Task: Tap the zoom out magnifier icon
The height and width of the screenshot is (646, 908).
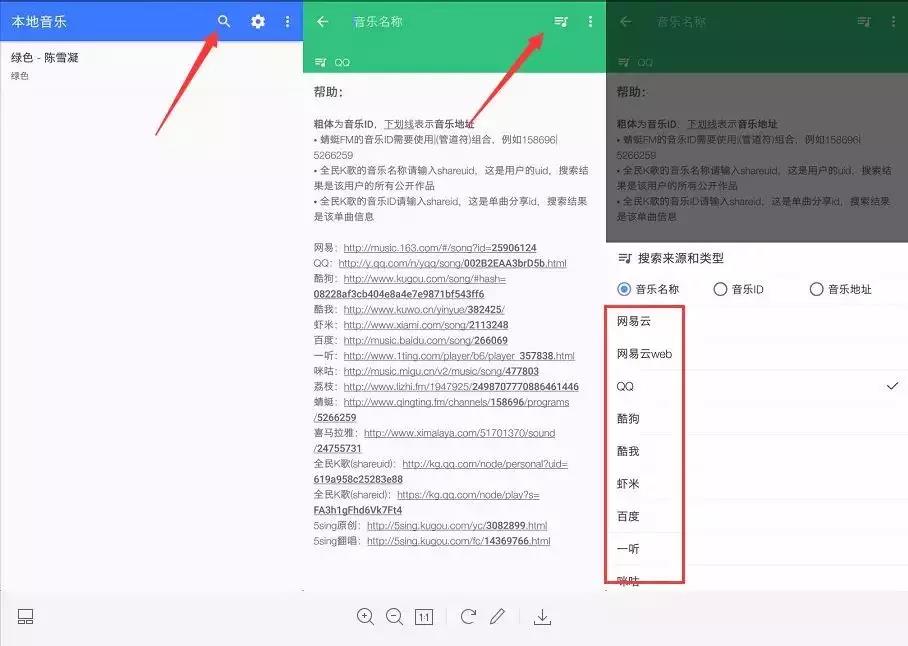Action: [394, 617]
